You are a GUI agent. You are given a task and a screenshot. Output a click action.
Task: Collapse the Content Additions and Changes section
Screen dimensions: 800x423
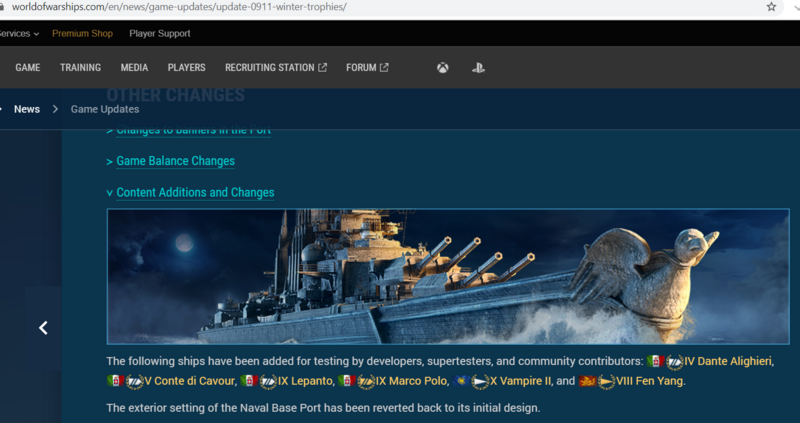coord(194,192)
